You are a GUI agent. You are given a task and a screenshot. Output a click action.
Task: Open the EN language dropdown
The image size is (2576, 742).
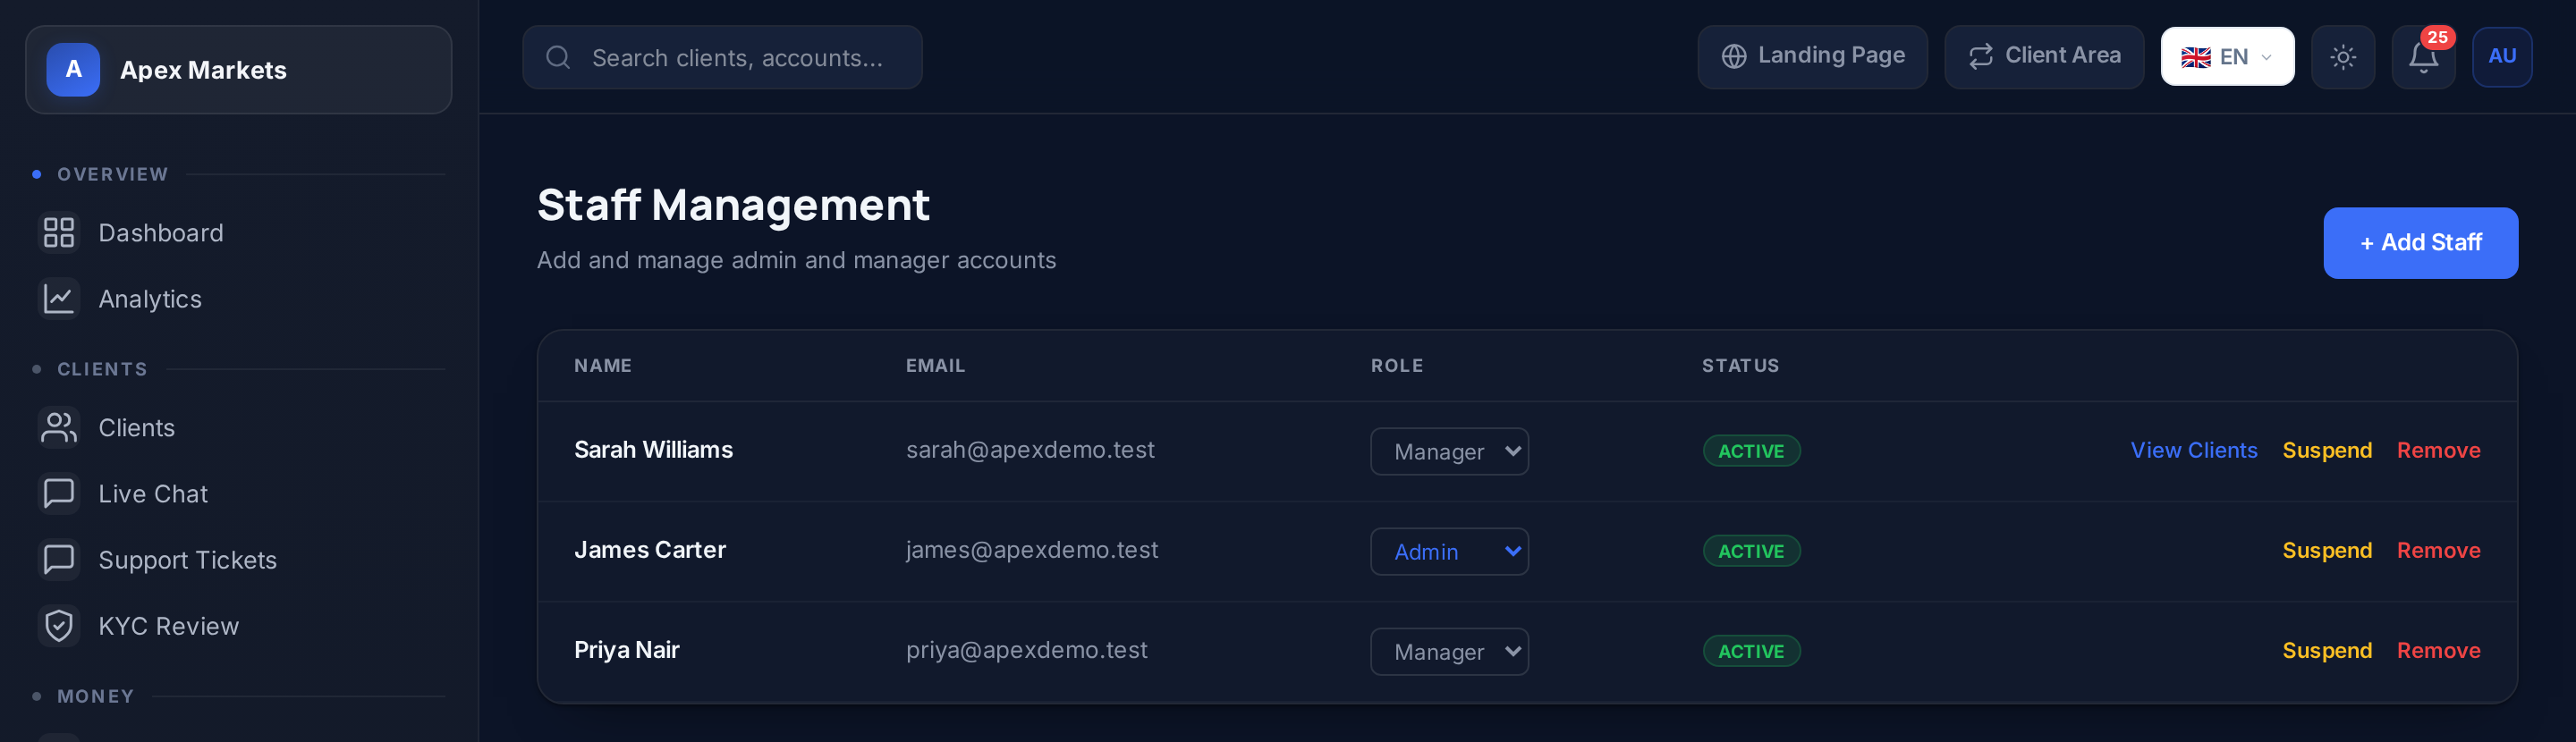[x=2227, y=57]
